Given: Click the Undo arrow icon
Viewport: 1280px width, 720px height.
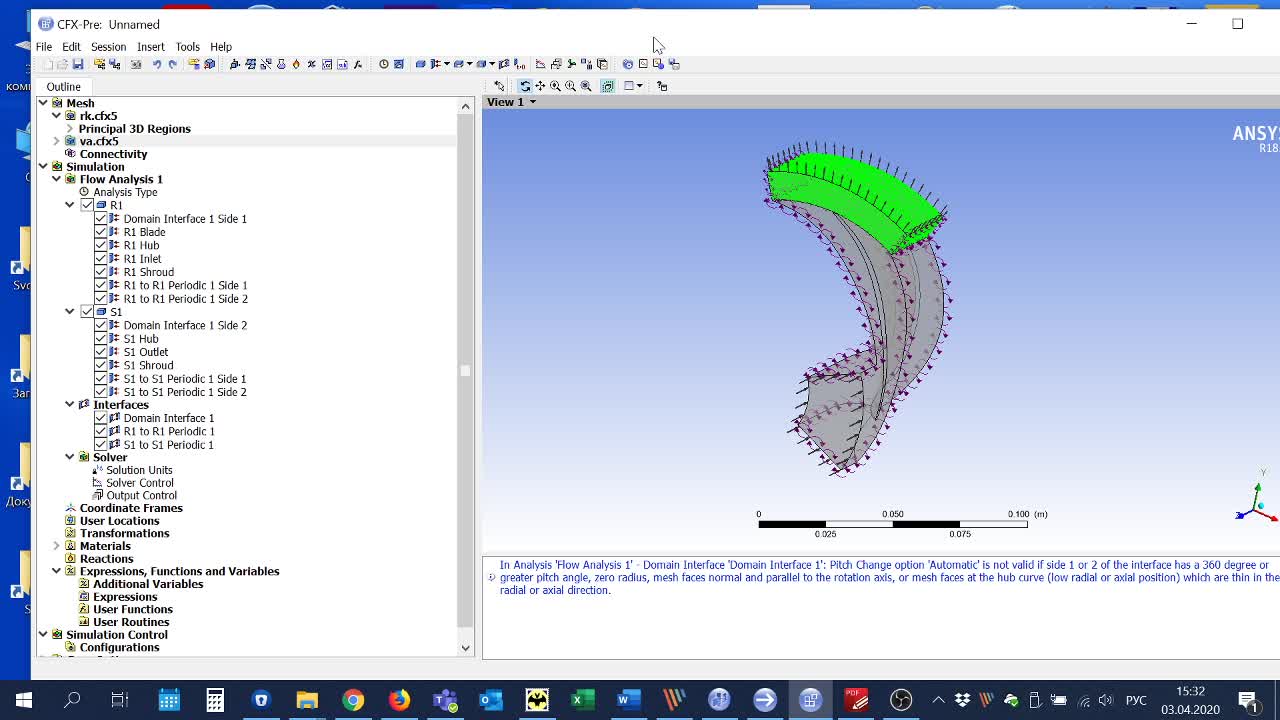Looking at the screenshot, I should 157,64.
